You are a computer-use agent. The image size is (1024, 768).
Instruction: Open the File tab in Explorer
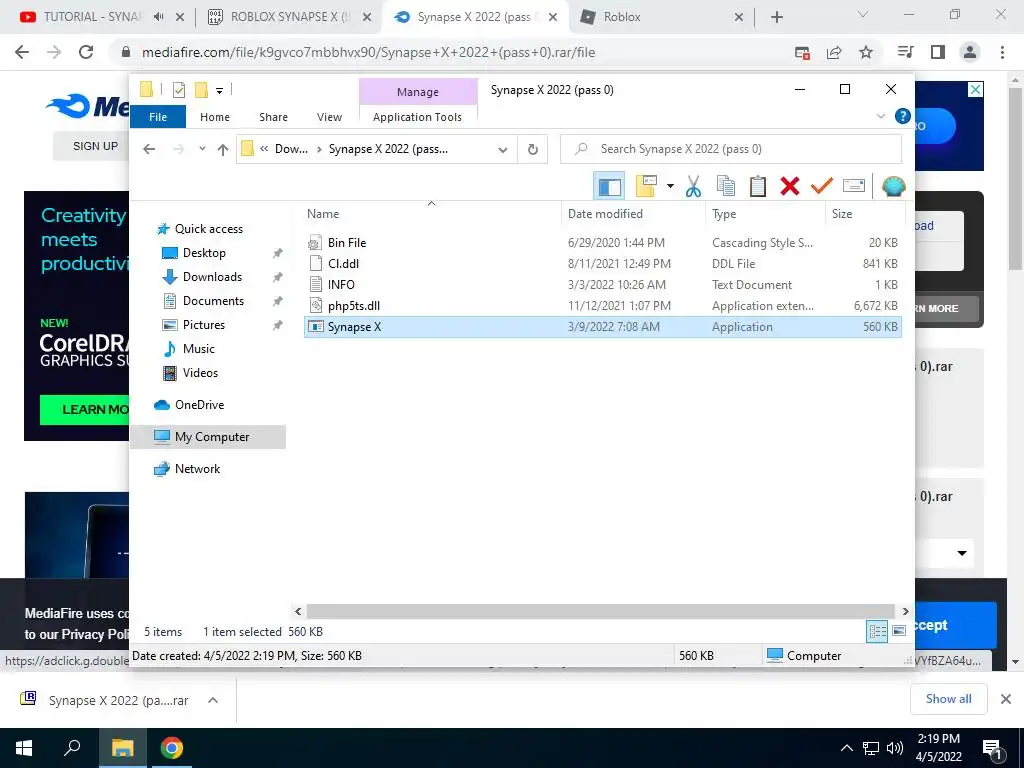[x=158, y=117]
